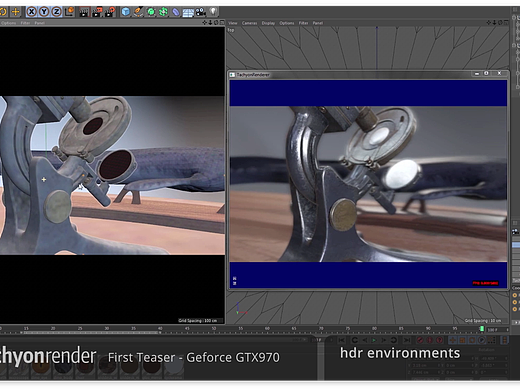
Task: Click left viewport zoom-camera icon
Action: [x=210, y=23]
